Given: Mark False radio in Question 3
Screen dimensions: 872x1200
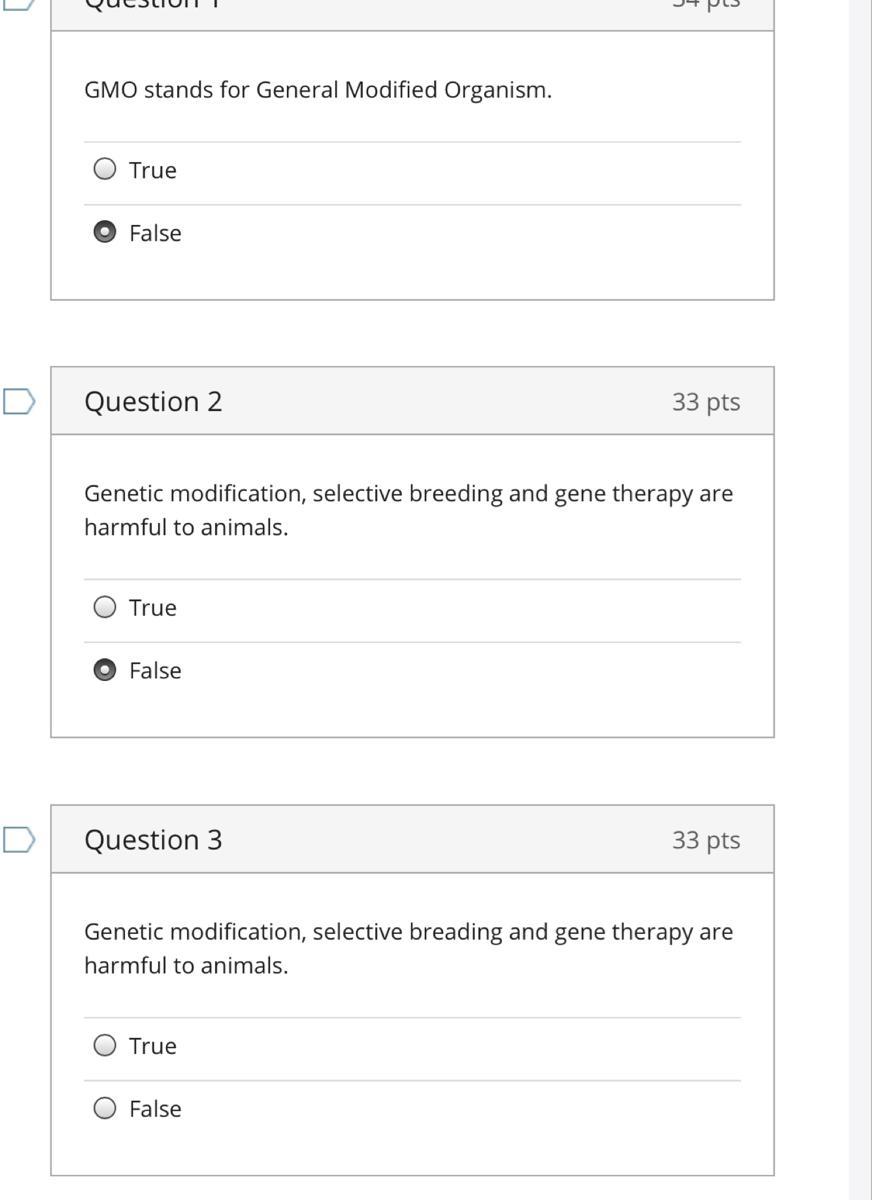Looking at the screenshot, I should pyautogui.click(x=105, y=1109).
